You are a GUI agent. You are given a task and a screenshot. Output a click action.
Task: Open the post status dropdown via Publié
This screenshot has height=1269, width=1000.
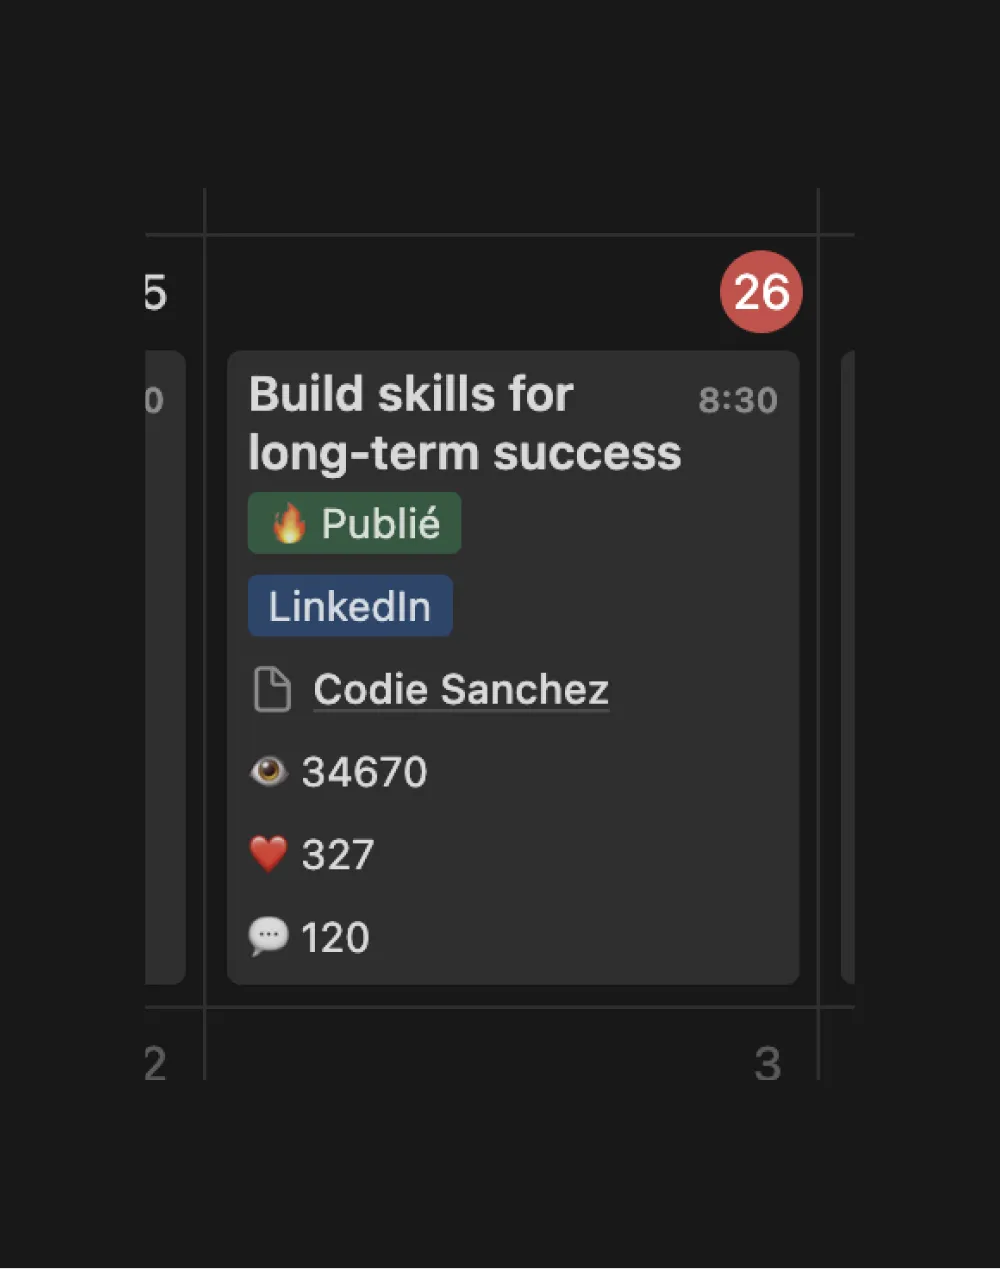click(x=354, y=522)
